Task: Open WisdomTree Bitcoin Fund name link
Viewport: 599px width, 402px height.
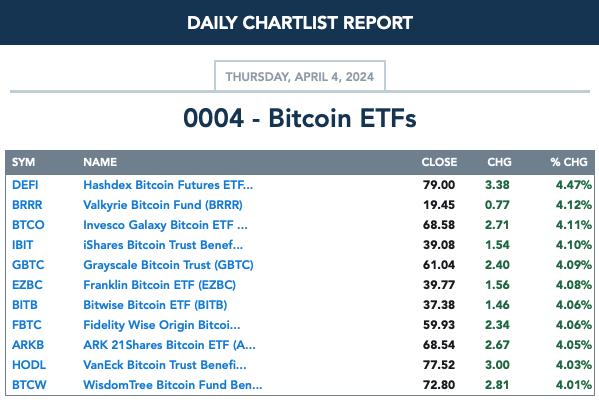Action: pos(173,385)
